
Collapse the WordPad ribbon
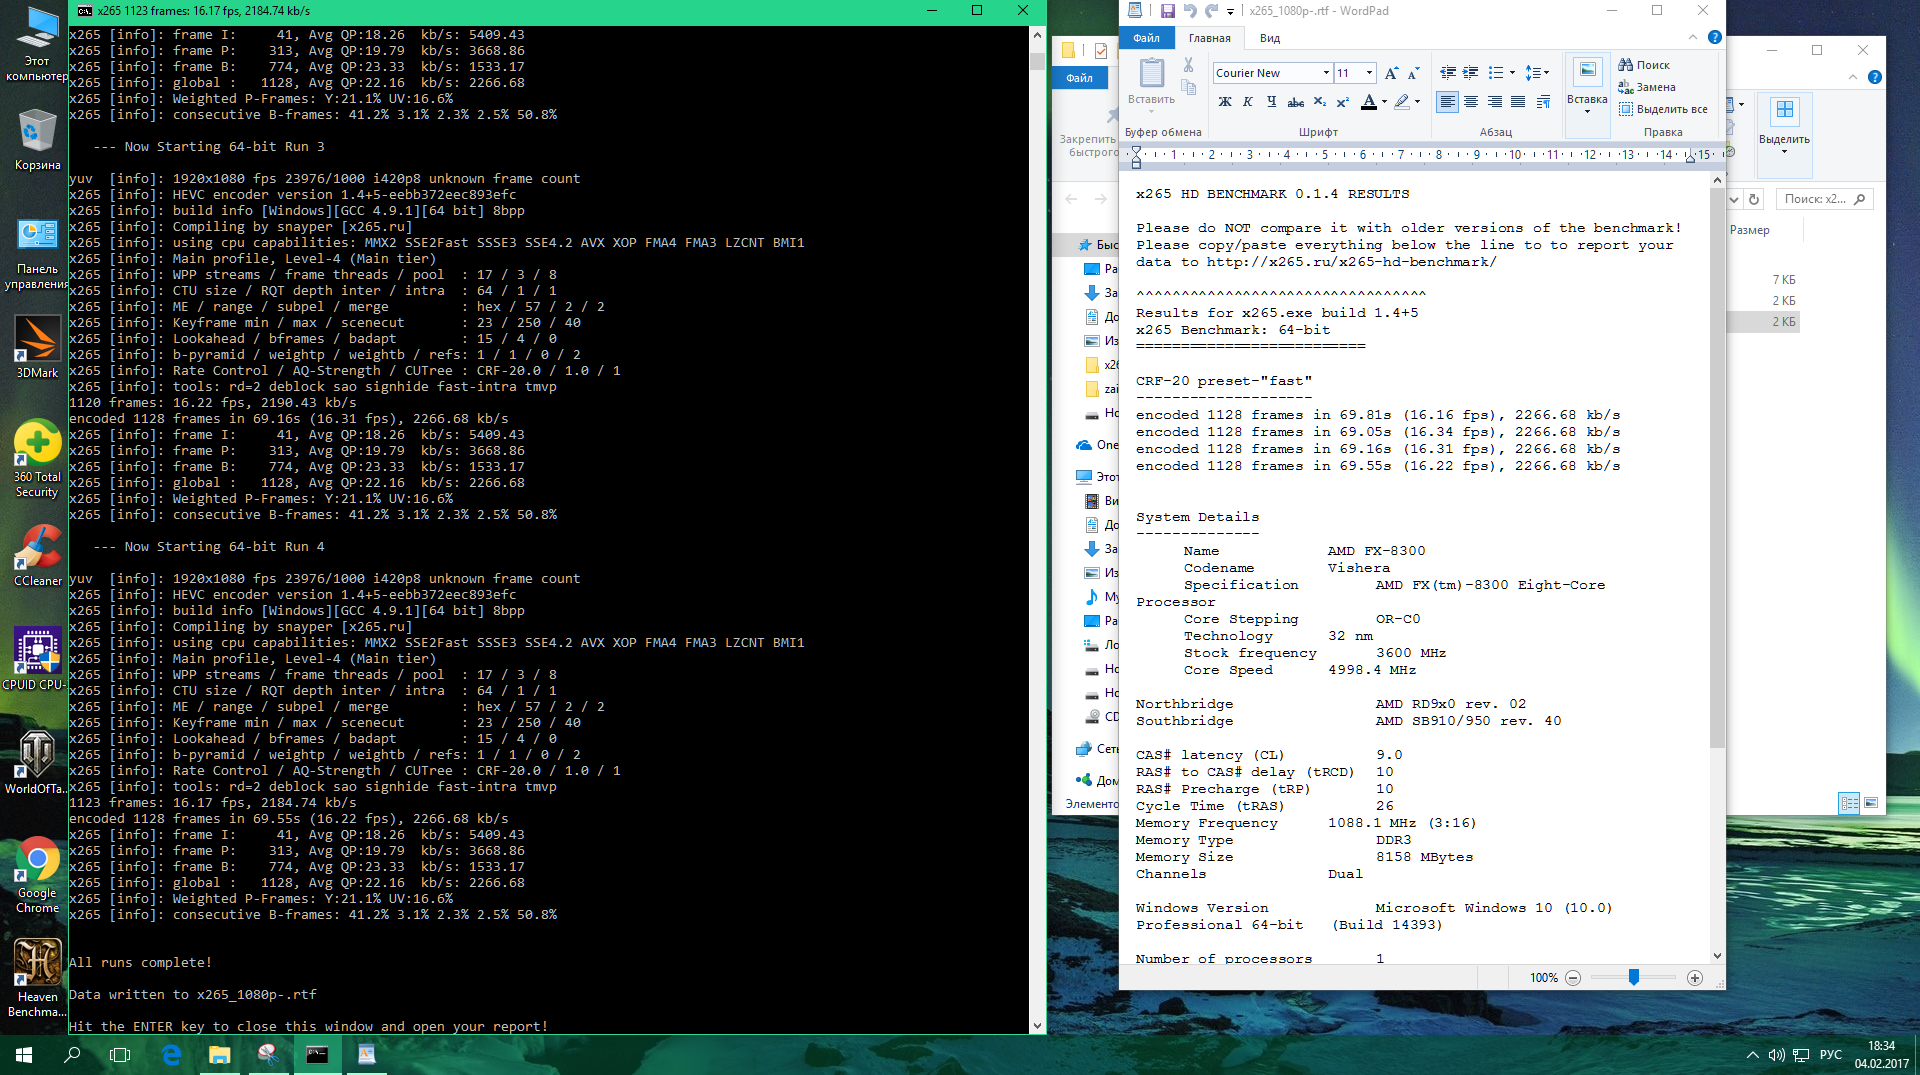[x=1692, y=38]
